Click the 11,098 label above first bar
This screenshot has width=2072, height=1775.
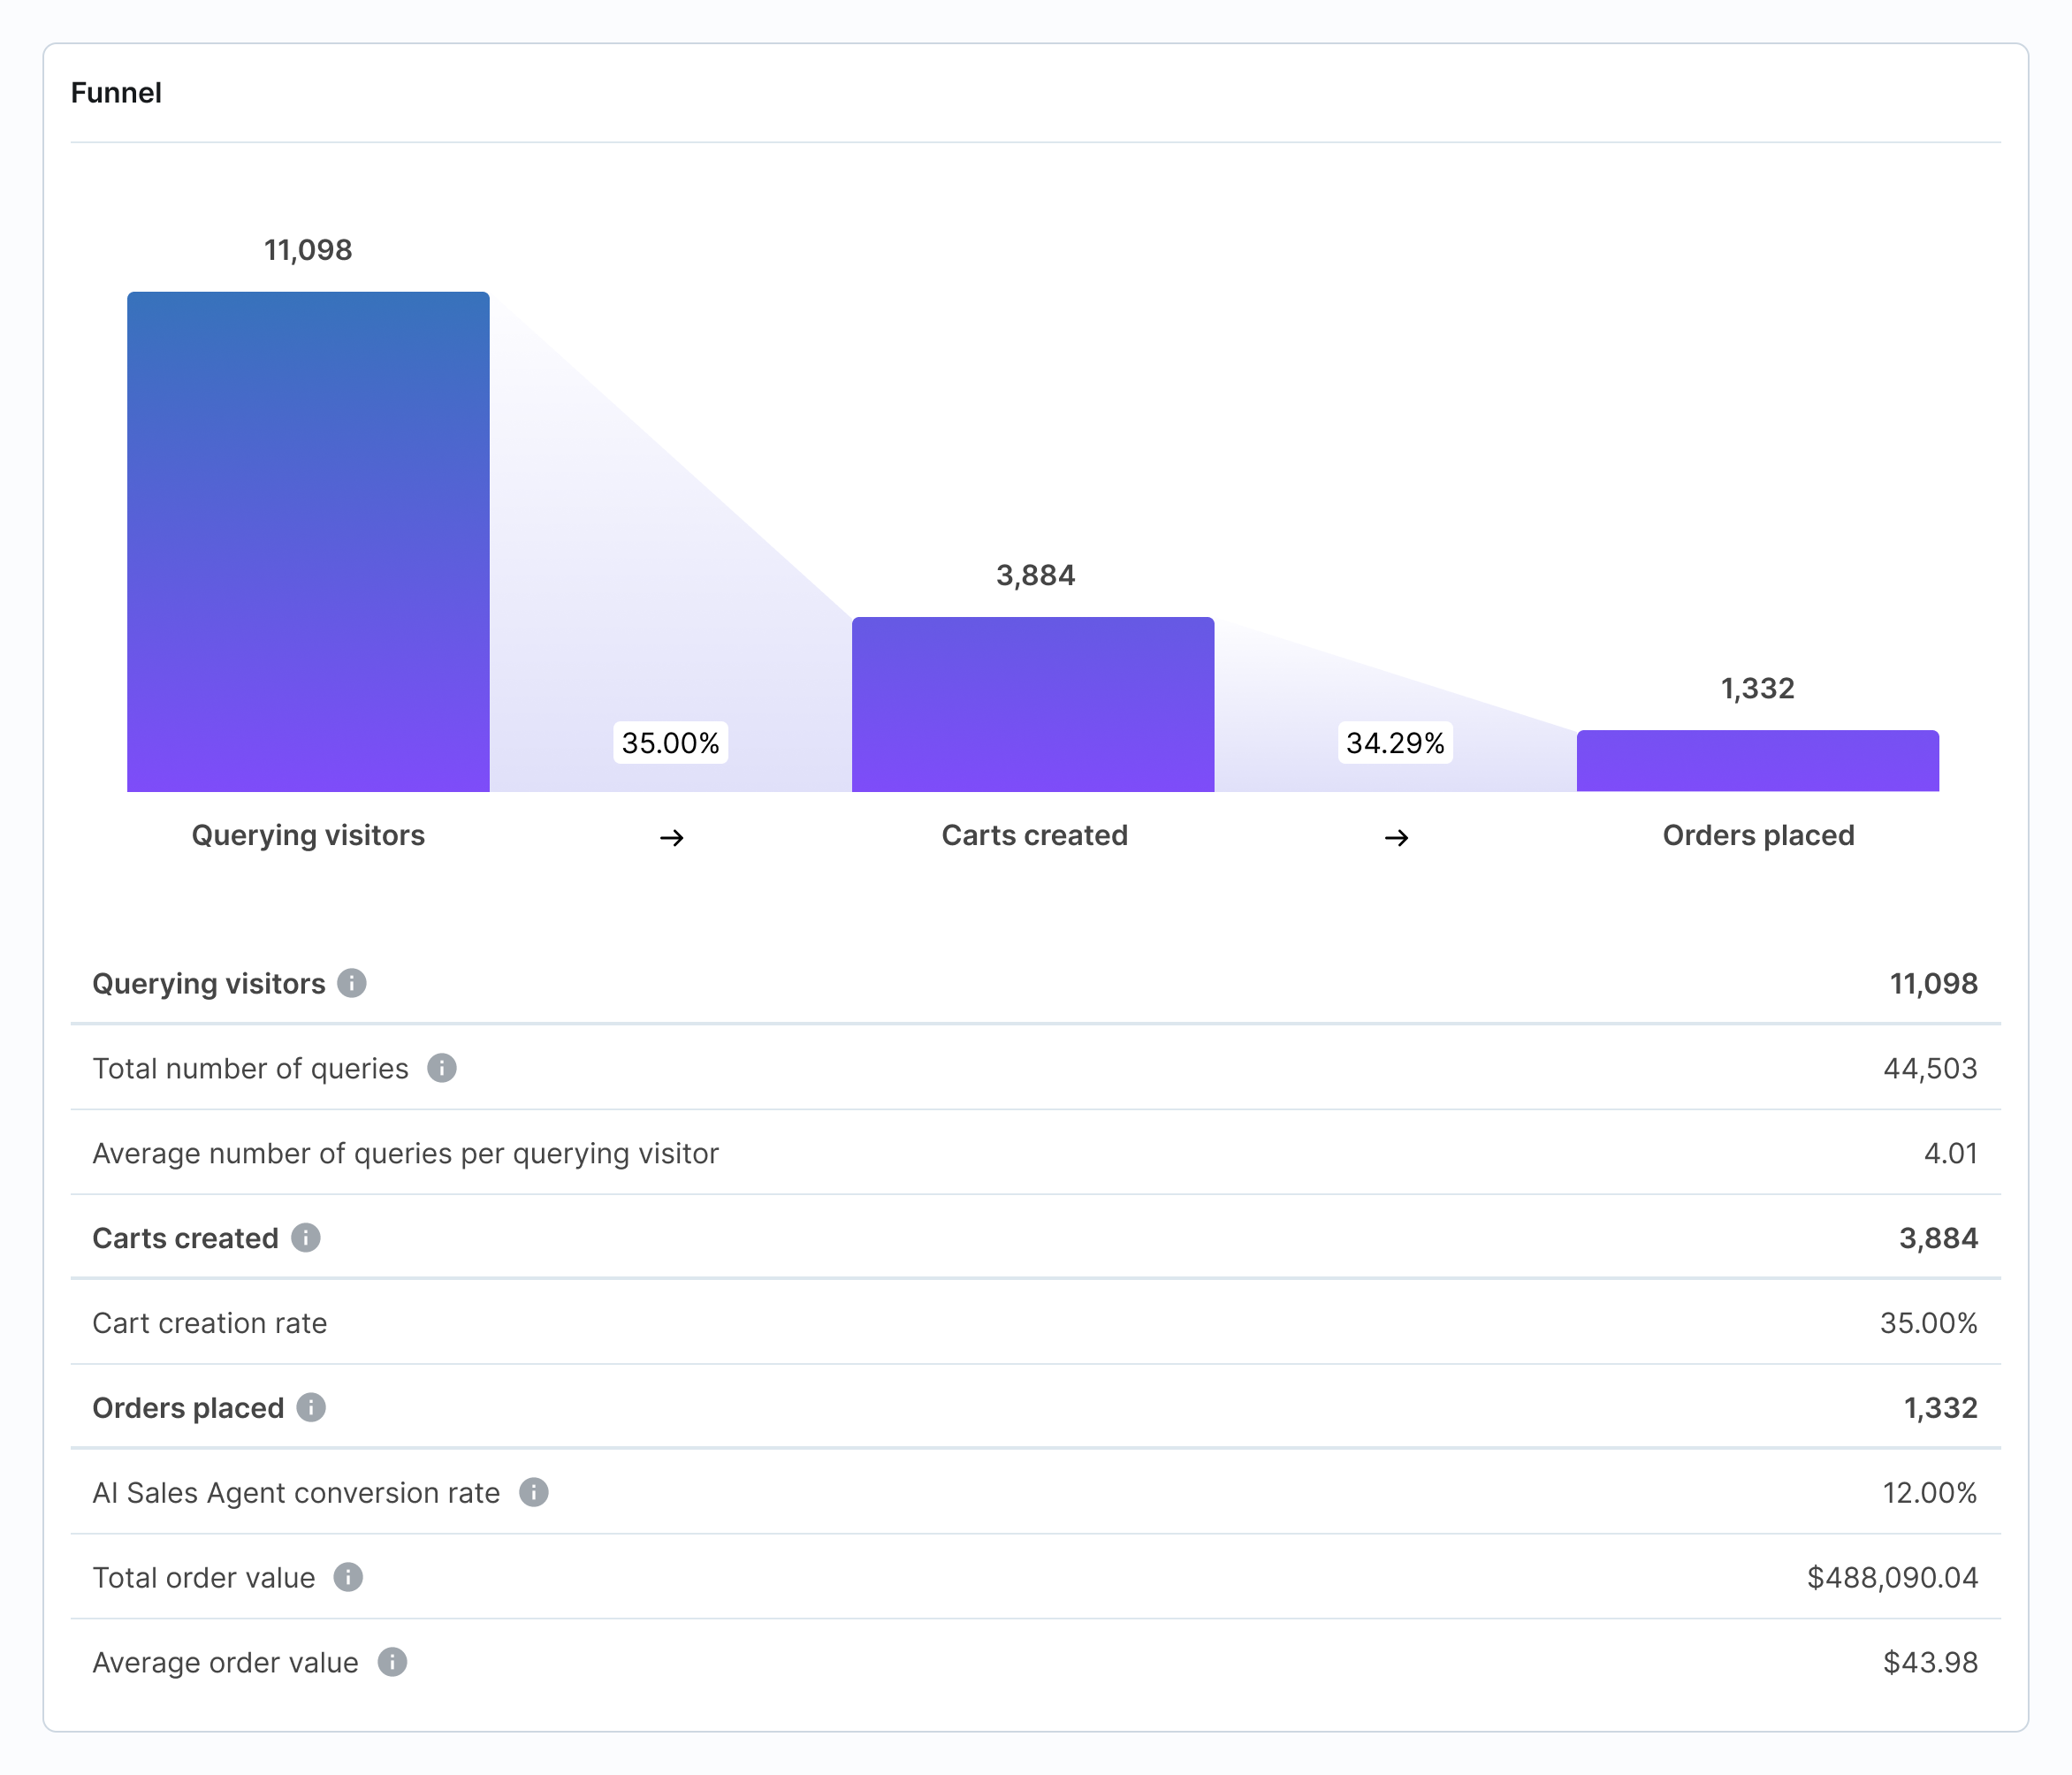[x=308, y=250]
